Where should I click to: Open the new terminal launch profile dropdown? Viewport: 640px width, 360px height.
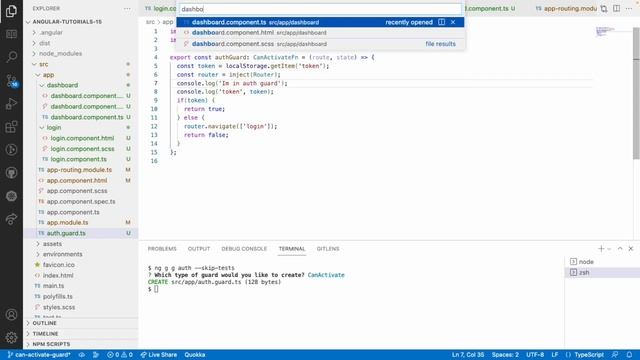tap(609, 249)
